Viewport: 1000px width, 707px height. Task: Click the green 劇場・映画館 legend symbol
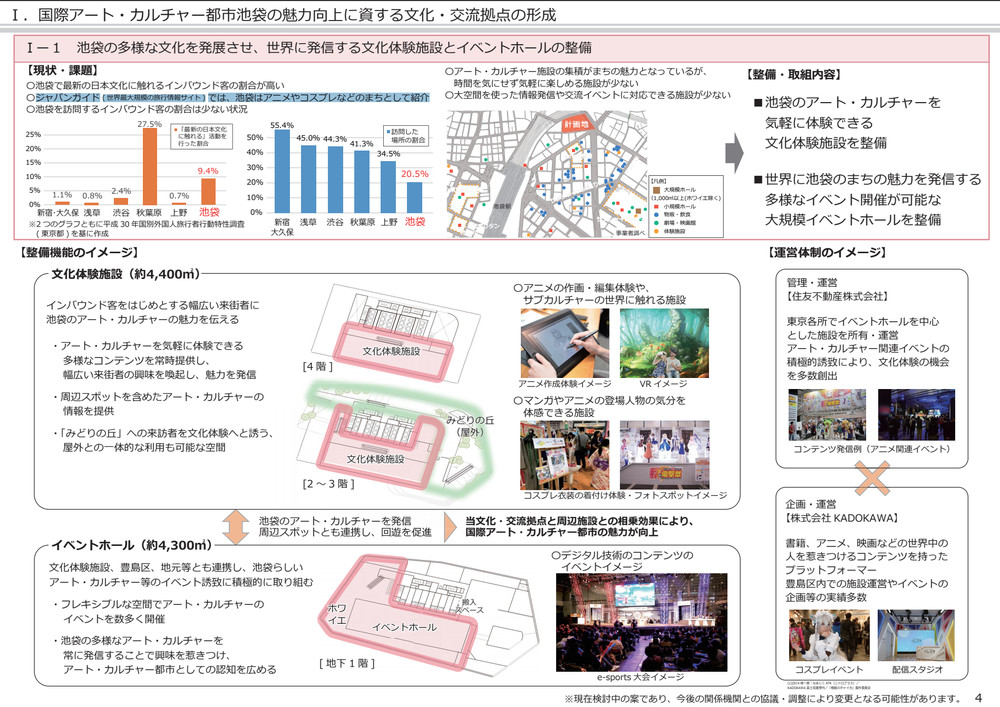pos(655,222)
